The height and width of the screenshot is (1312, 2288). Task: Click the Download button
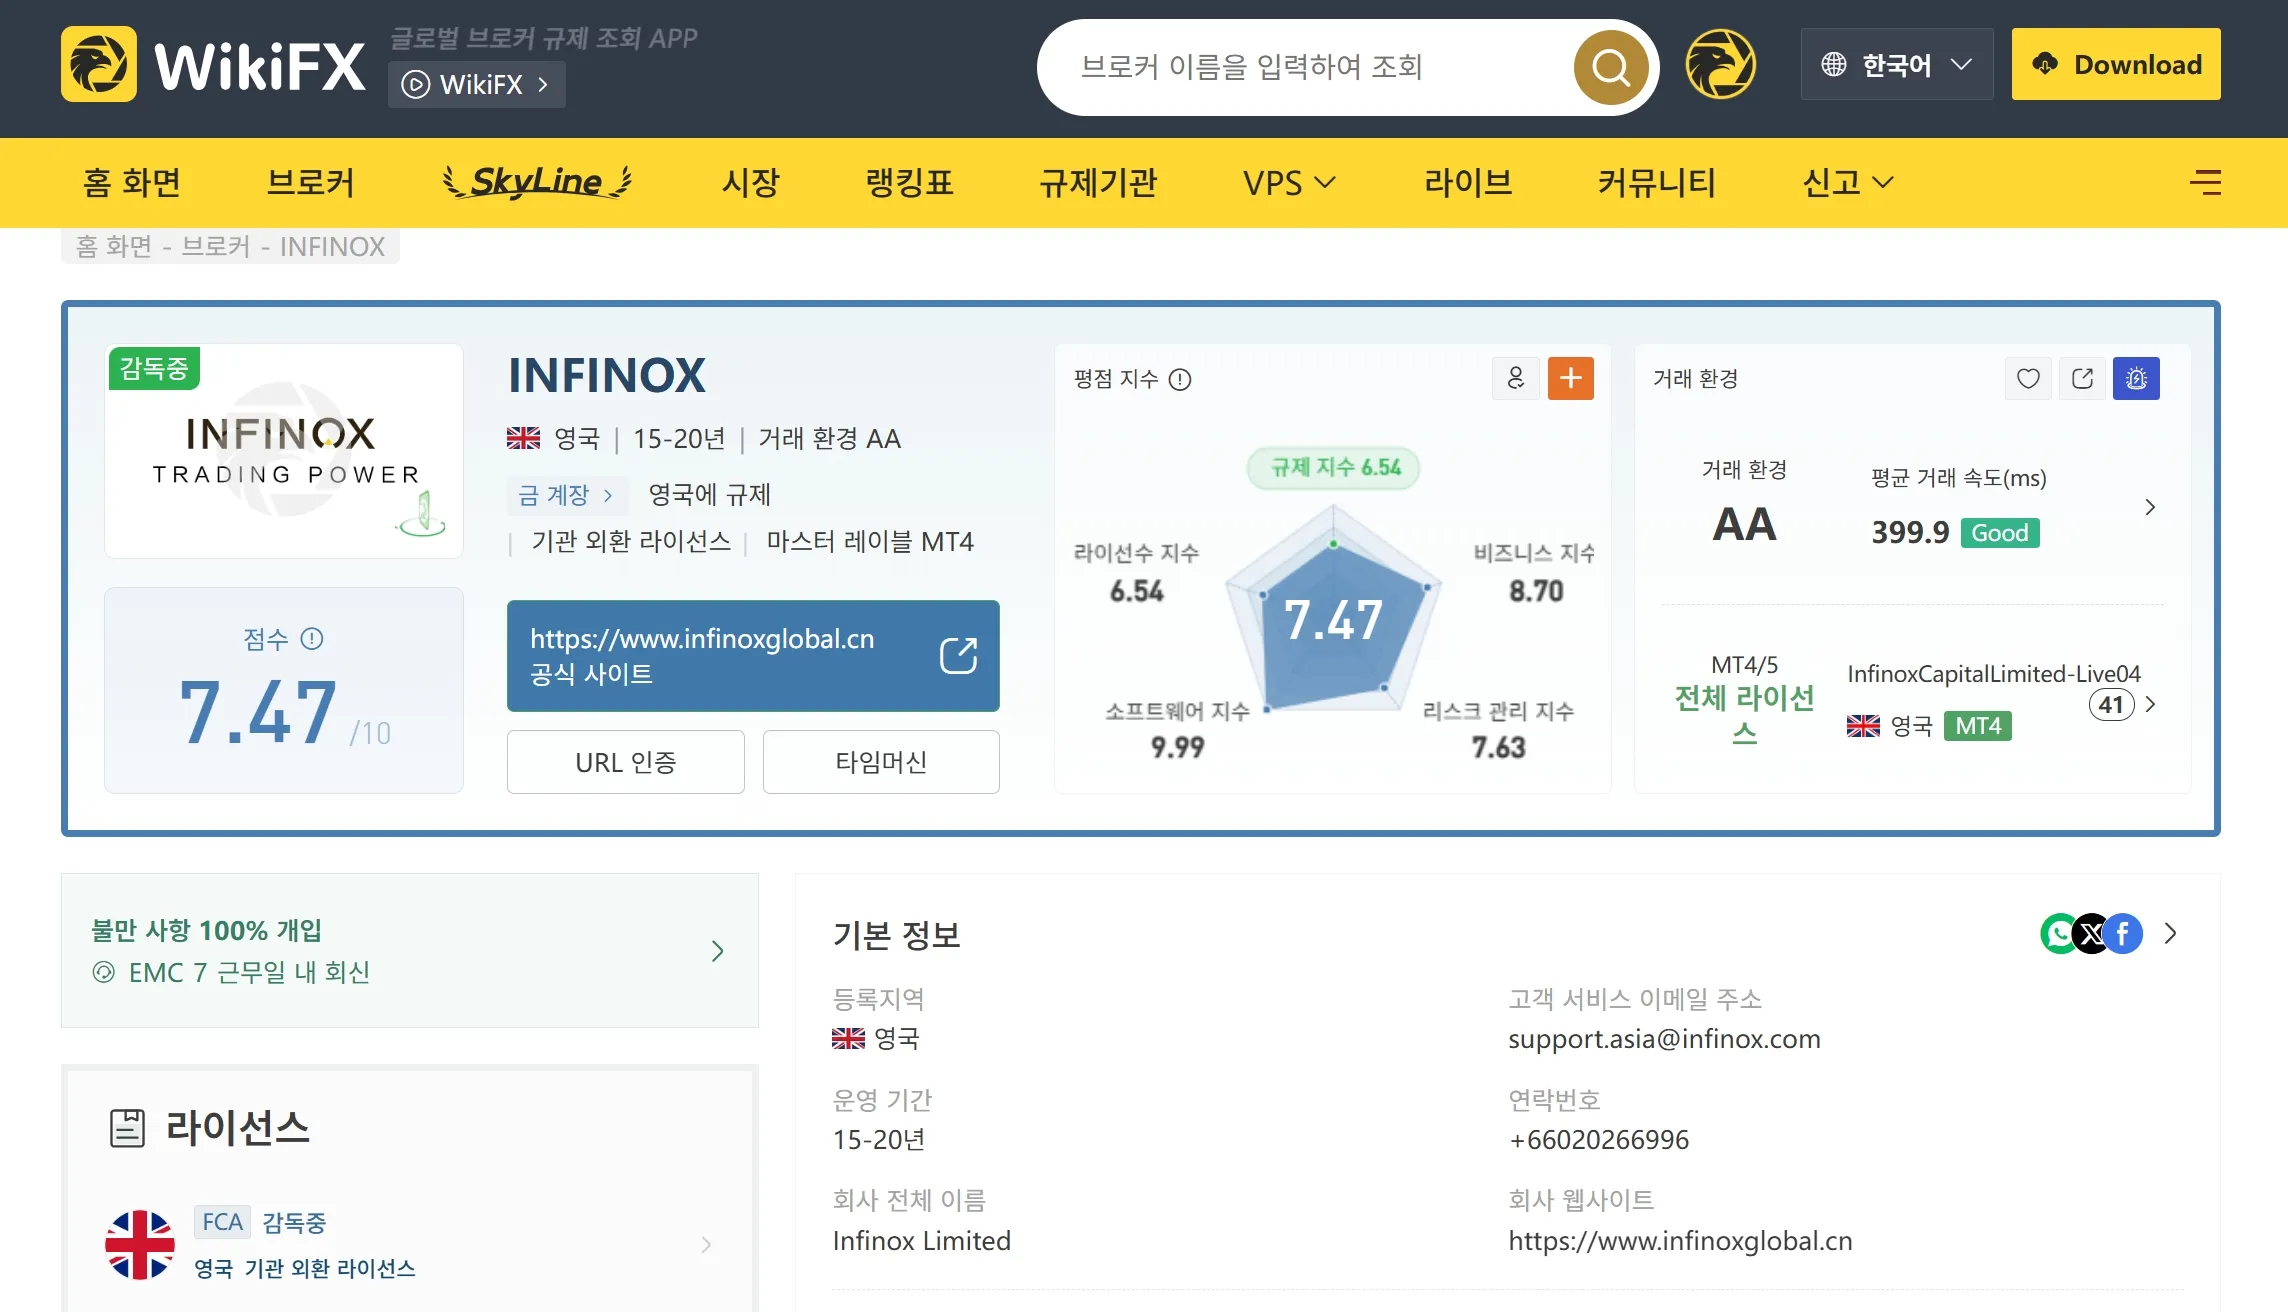point(2116,64)
